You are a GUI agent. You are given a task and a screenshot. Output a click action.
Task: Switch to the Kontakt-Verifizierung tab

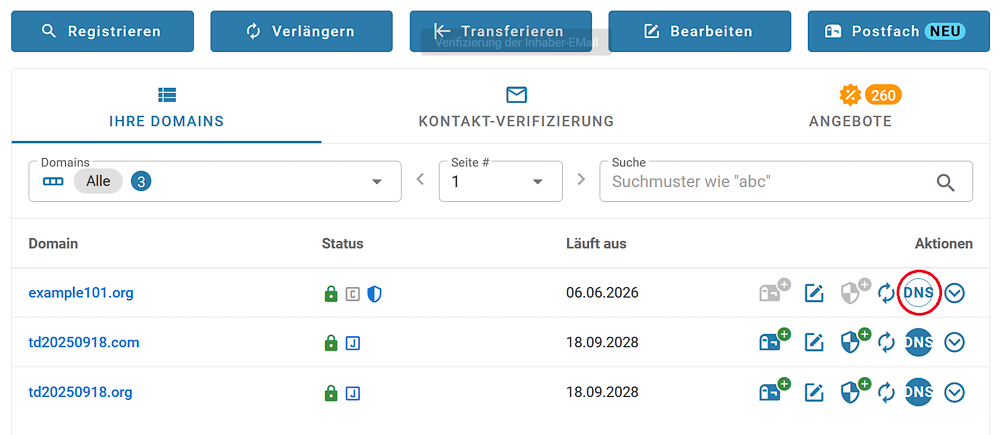click(x=516, y=108)
